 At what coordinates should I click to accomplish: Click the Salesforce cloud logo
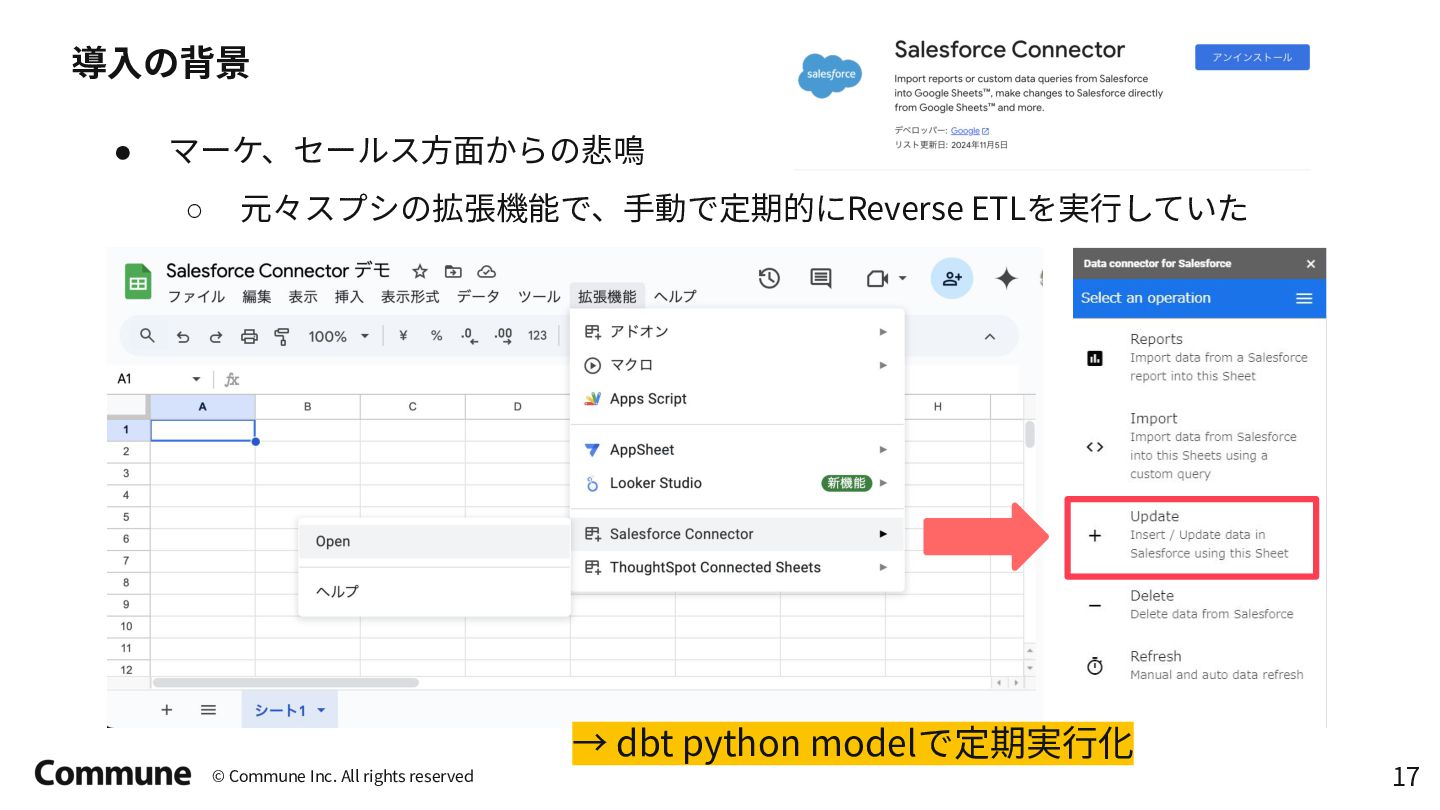coord(830,75)
